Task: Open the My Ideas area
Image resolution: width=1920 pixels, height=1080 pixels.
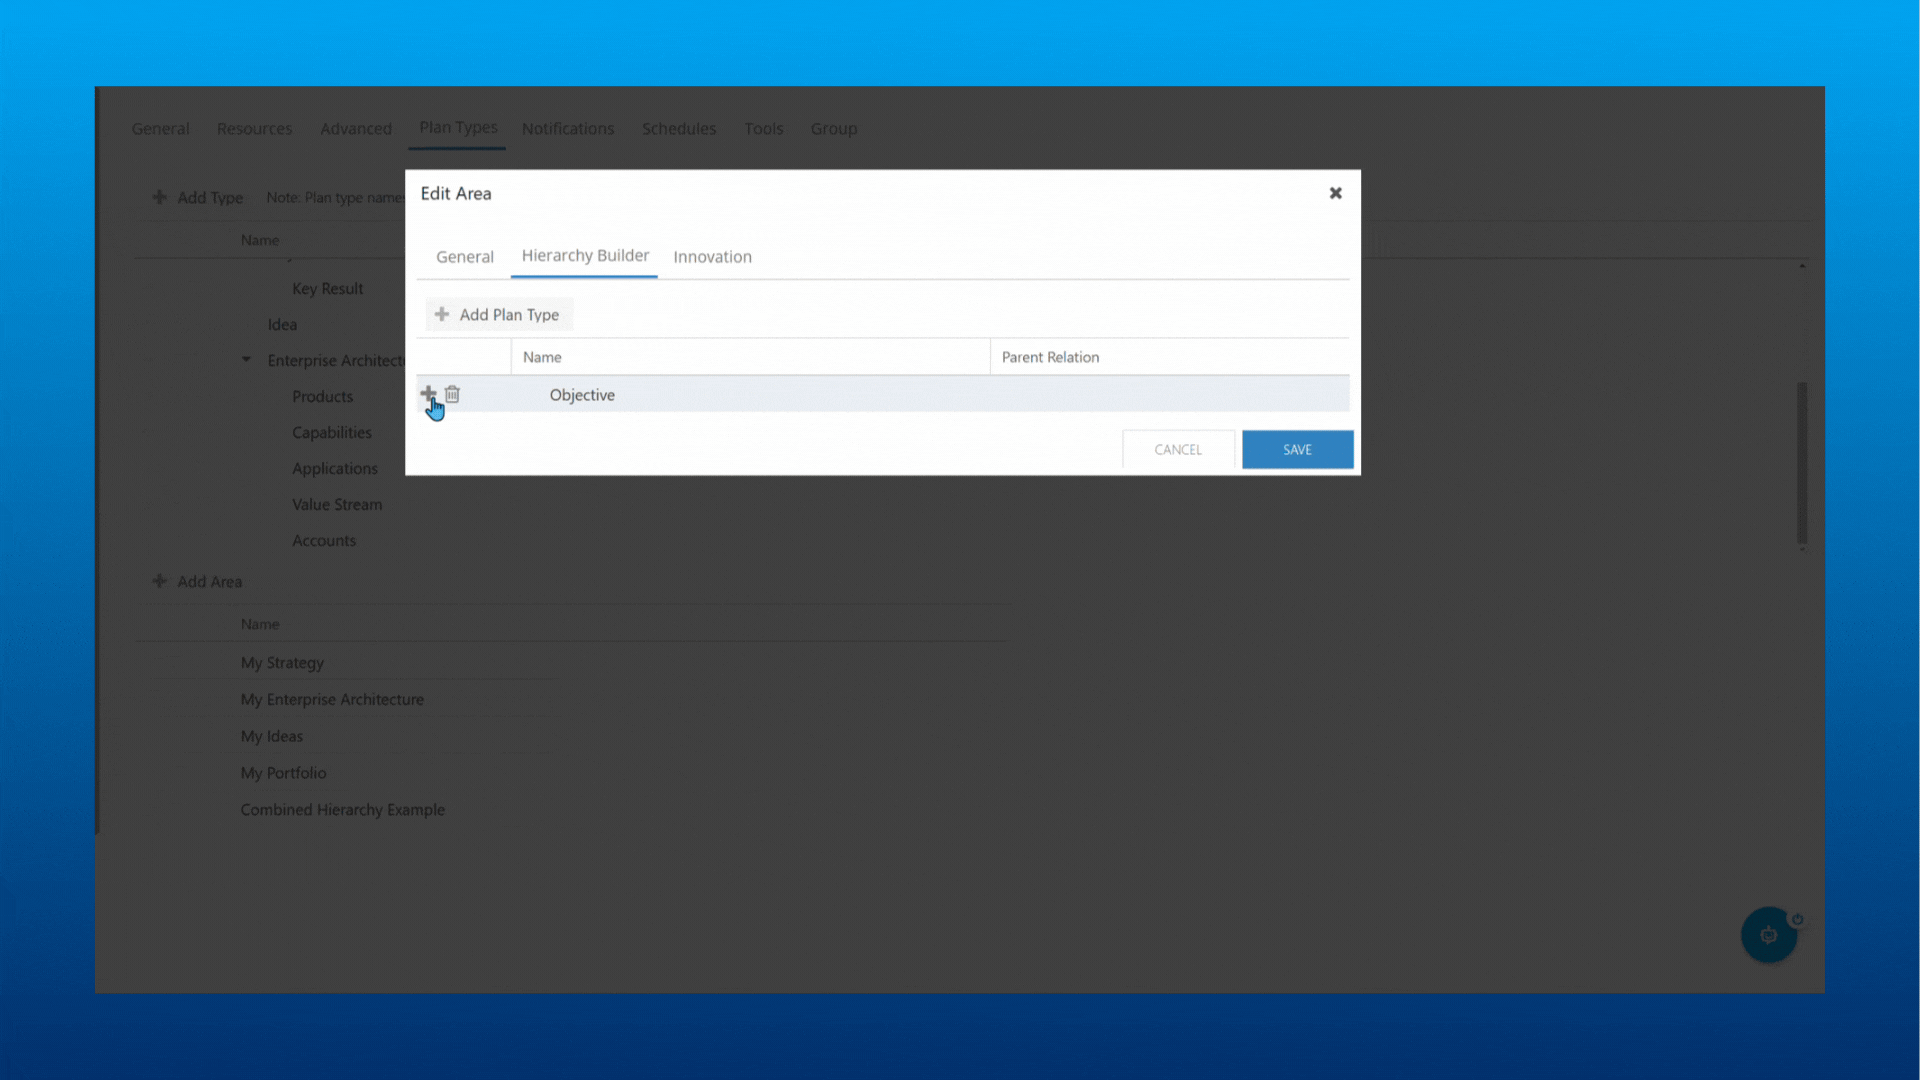Action: tap(271, 737)
